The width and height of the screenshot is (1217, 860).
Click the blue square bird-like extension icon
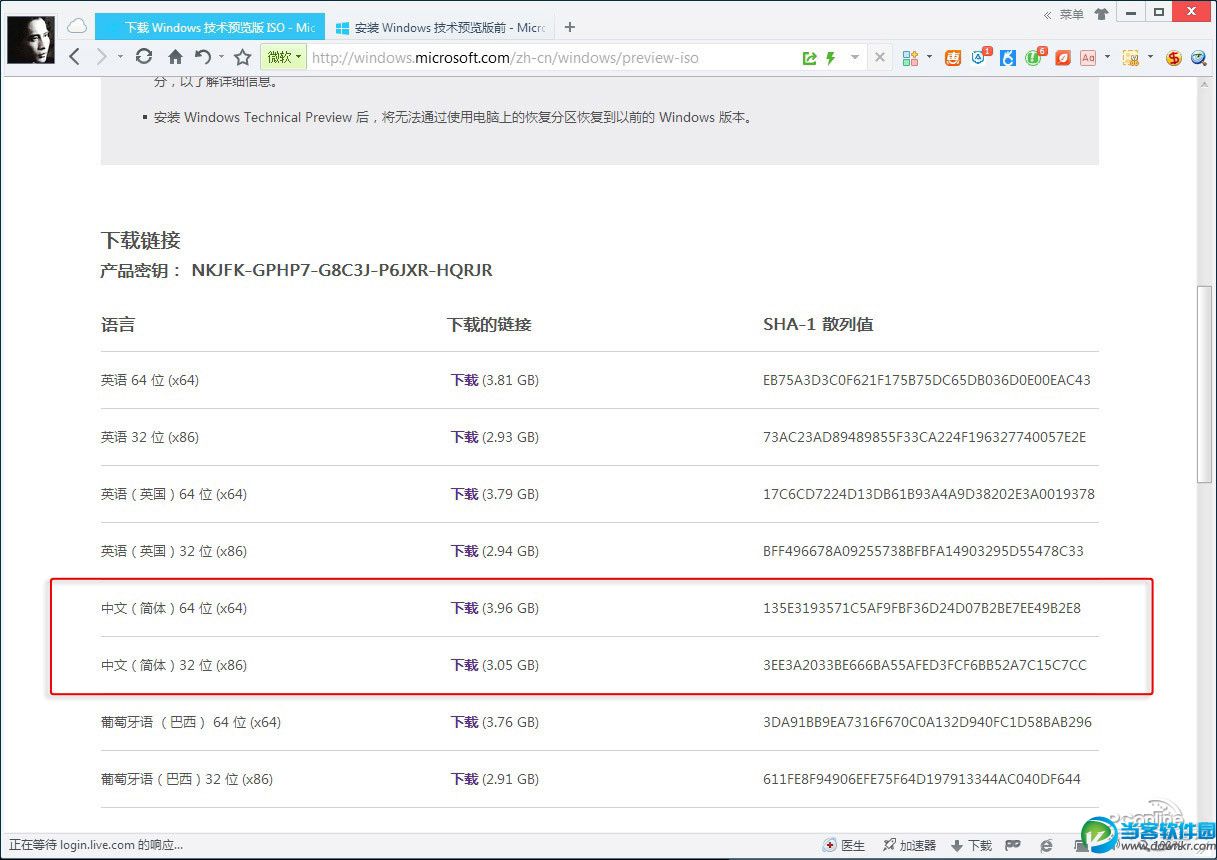coord(1008,58)
